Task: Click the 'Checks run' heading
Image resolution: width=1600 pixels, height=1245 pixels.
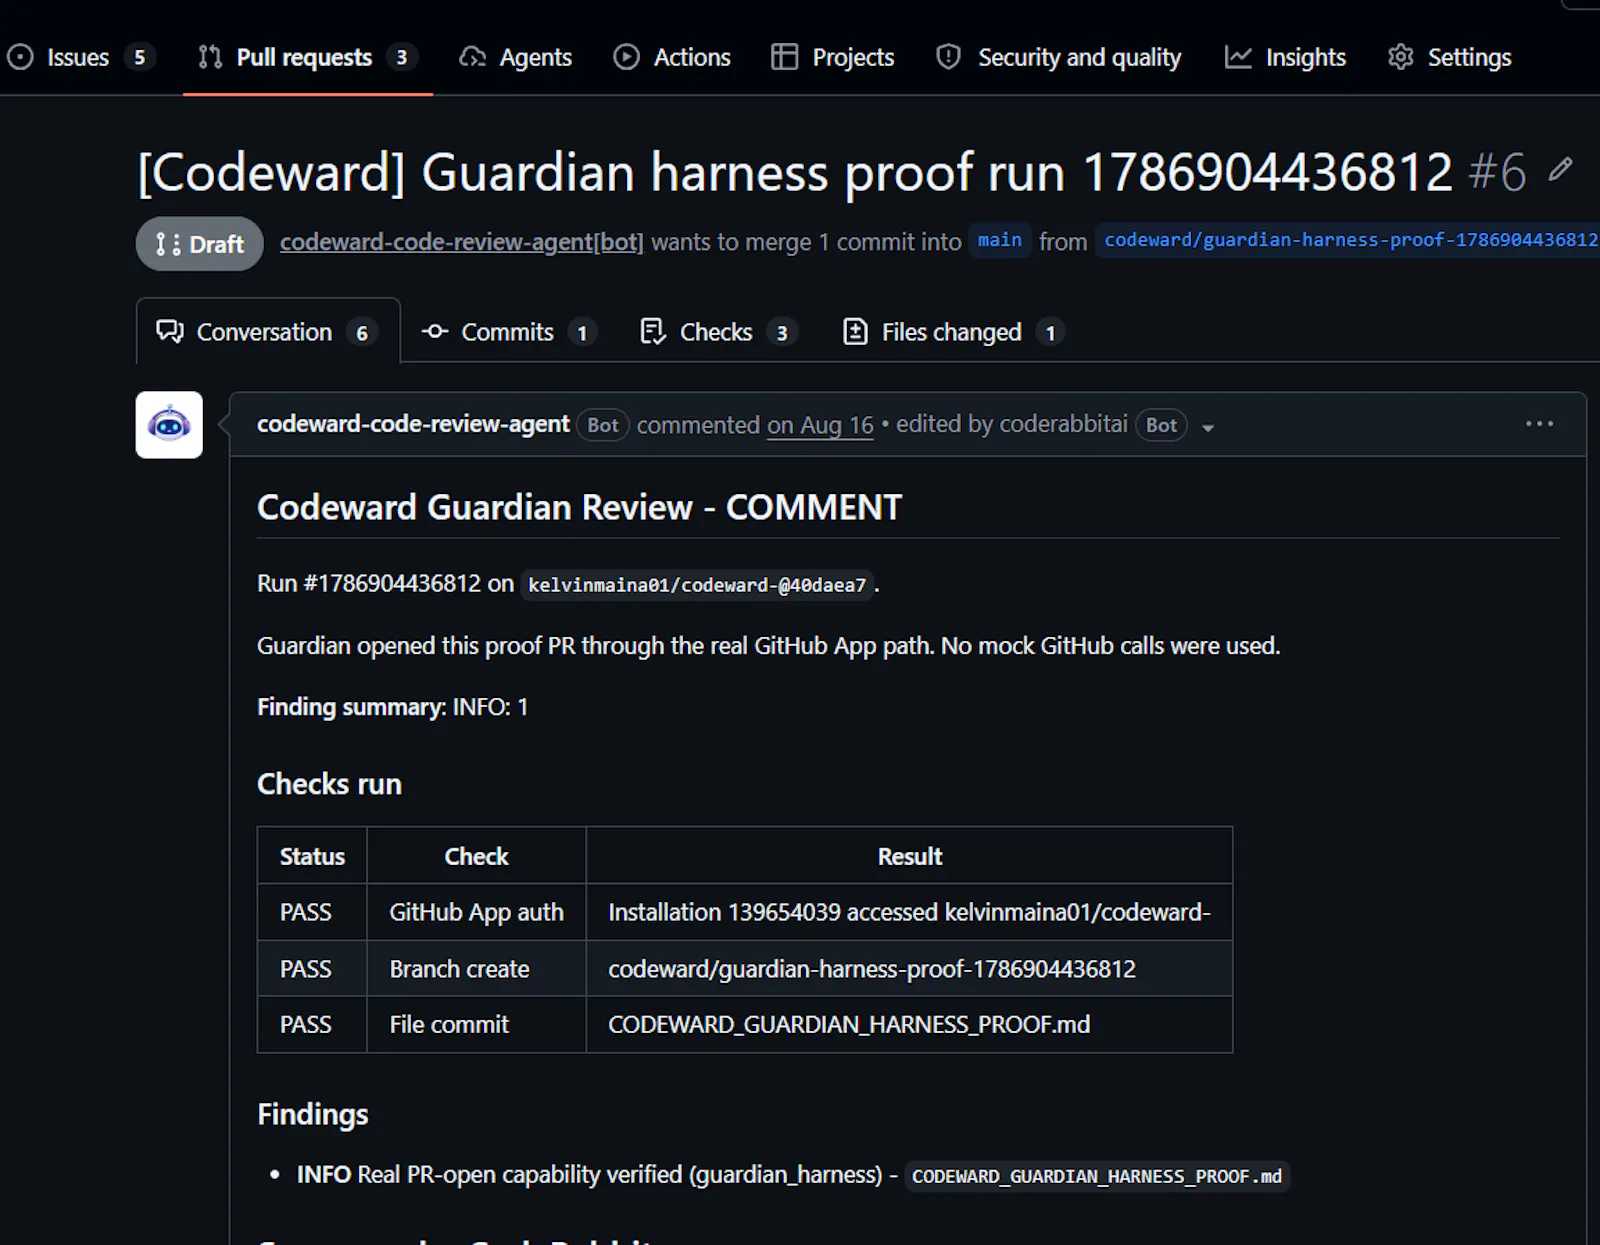Action: point(329,784)
